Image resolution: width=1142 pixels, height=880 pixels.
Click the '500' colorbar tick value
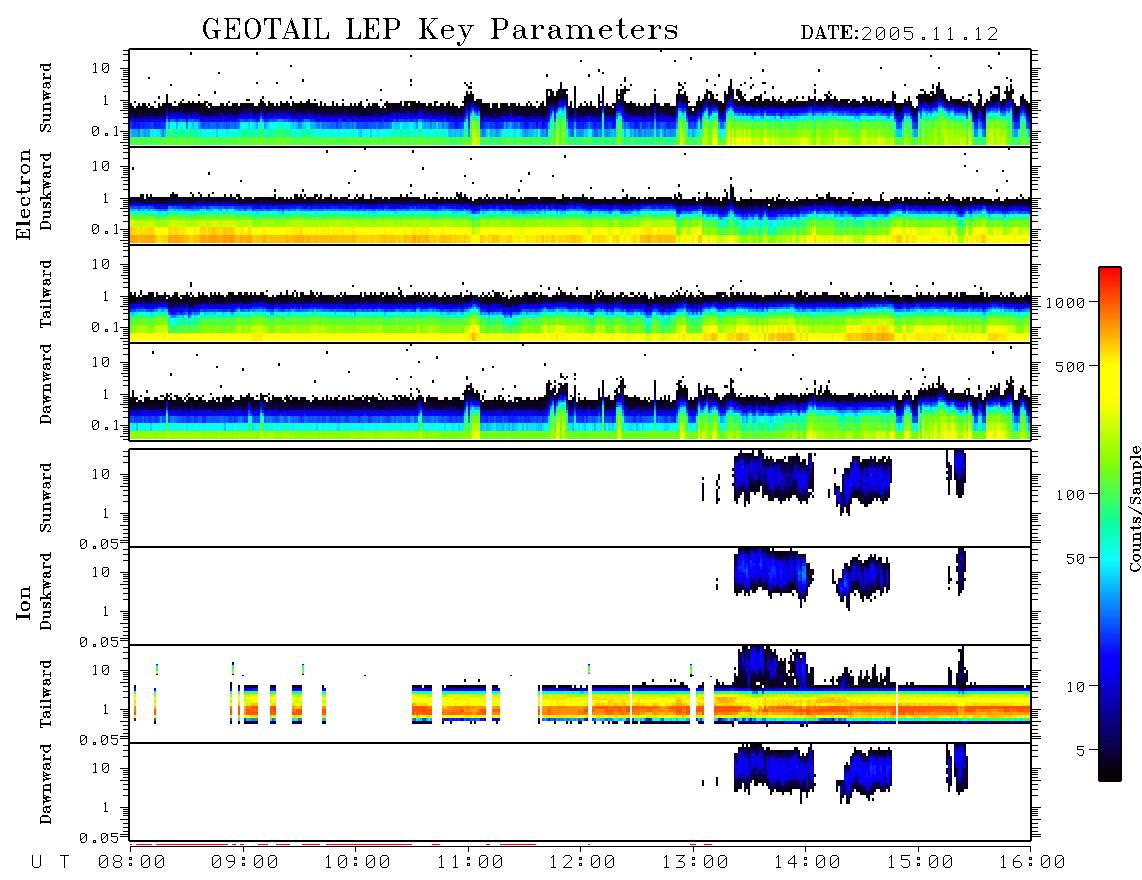click(x=1069, y=366)
